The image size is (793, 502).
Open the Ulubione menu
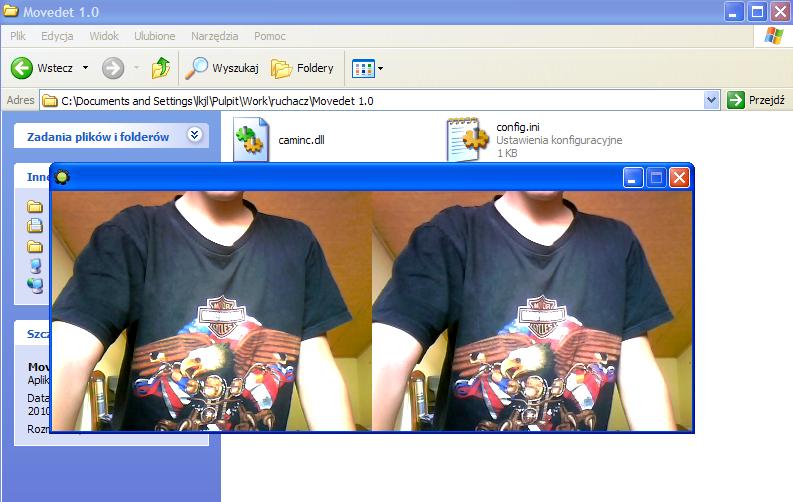pos(154,36)
